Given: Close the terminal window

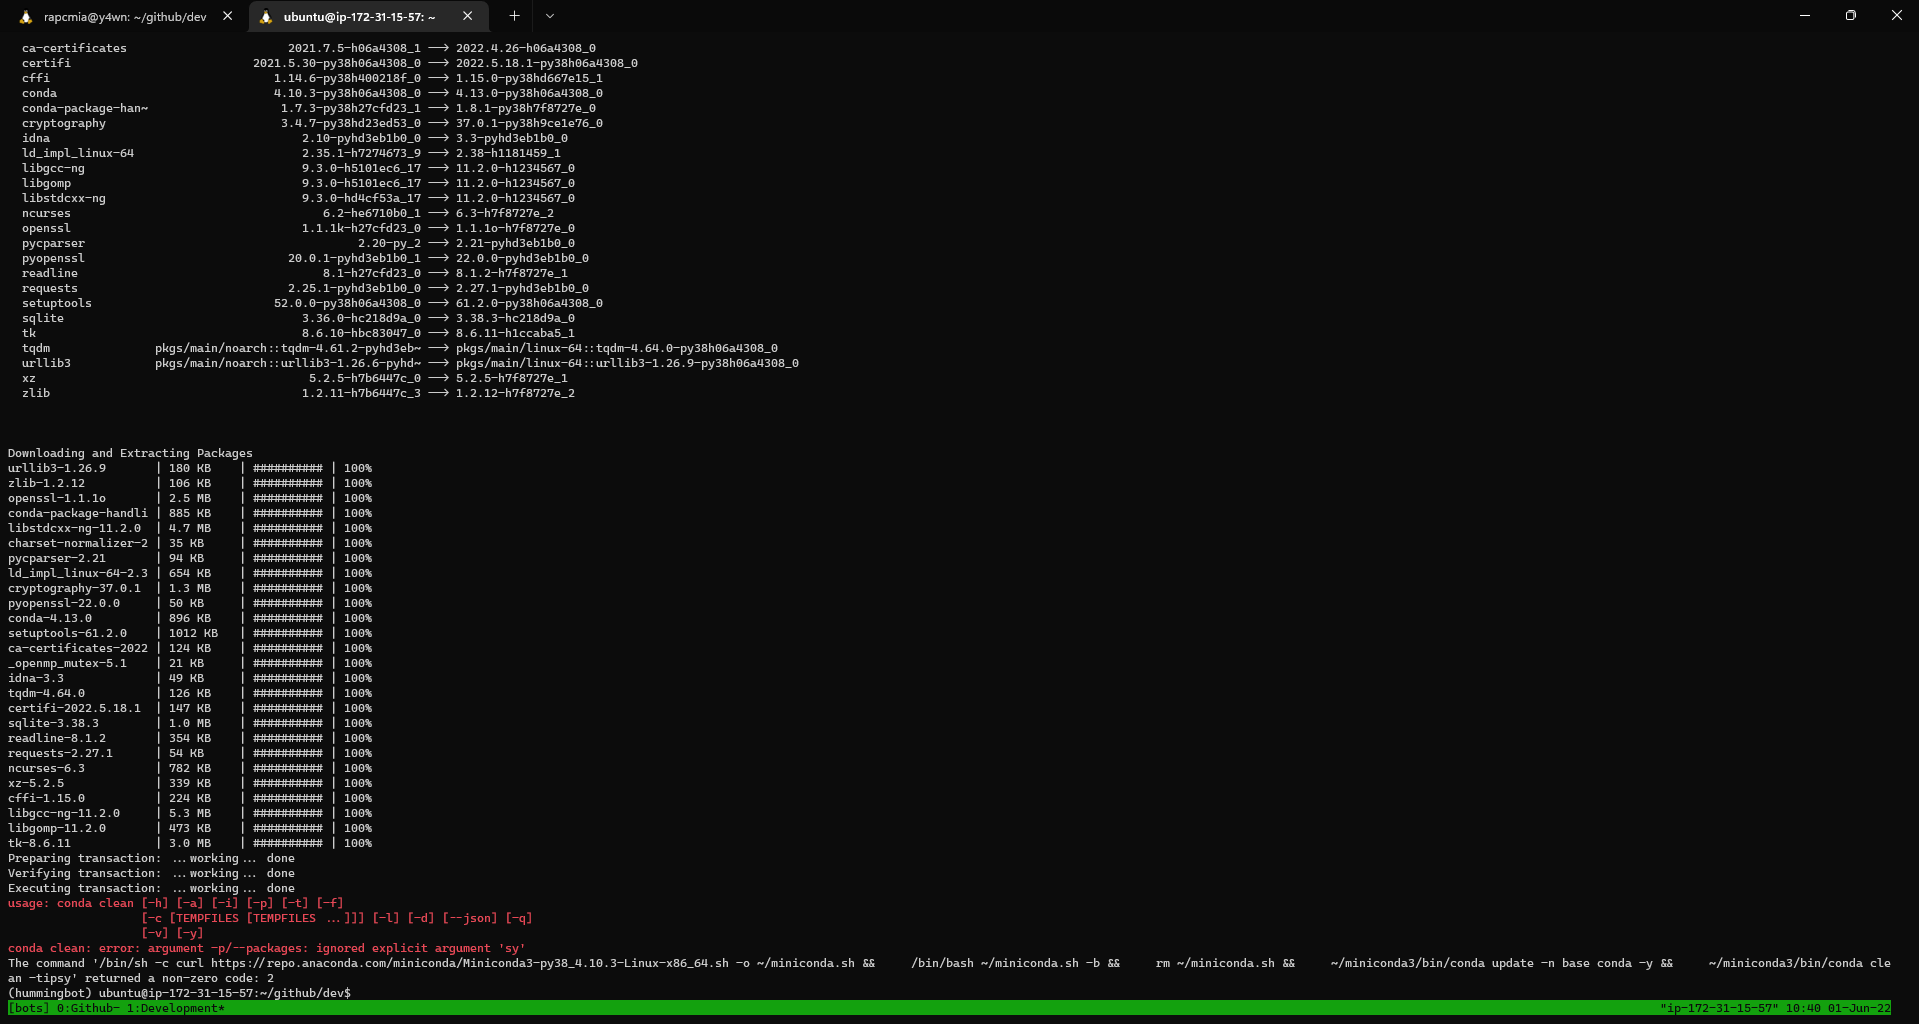Looking at the screenshot, I should [1896, 15].
